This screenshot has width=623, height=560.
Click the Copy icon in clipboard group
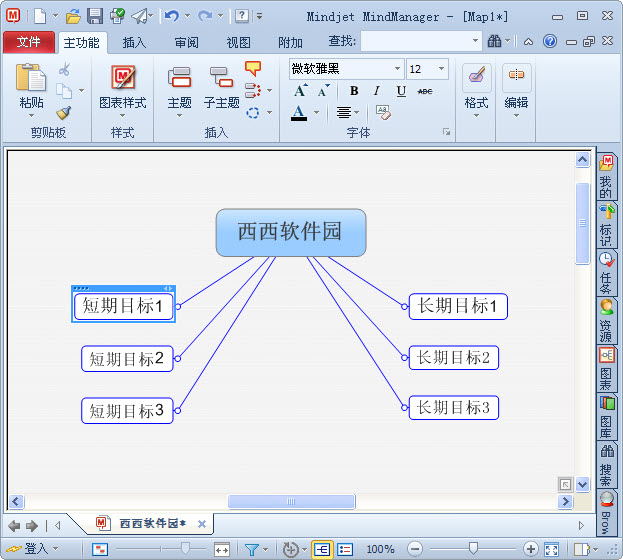click(x=64, y=91)
